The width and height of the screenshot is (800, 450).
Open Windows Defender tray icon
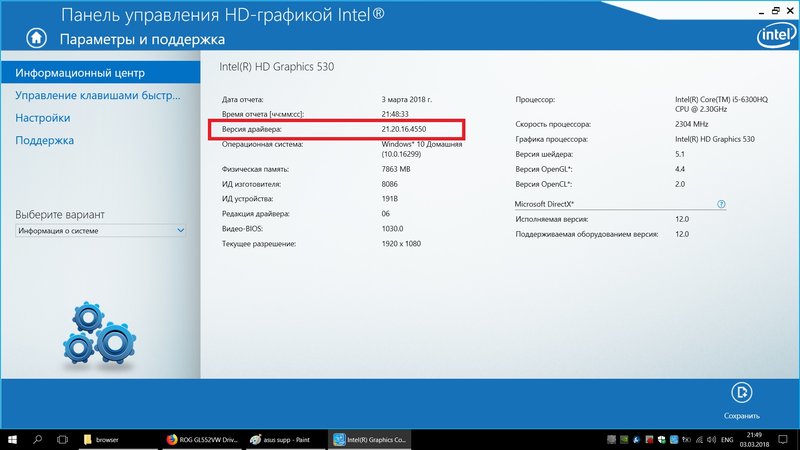point(662,440)
